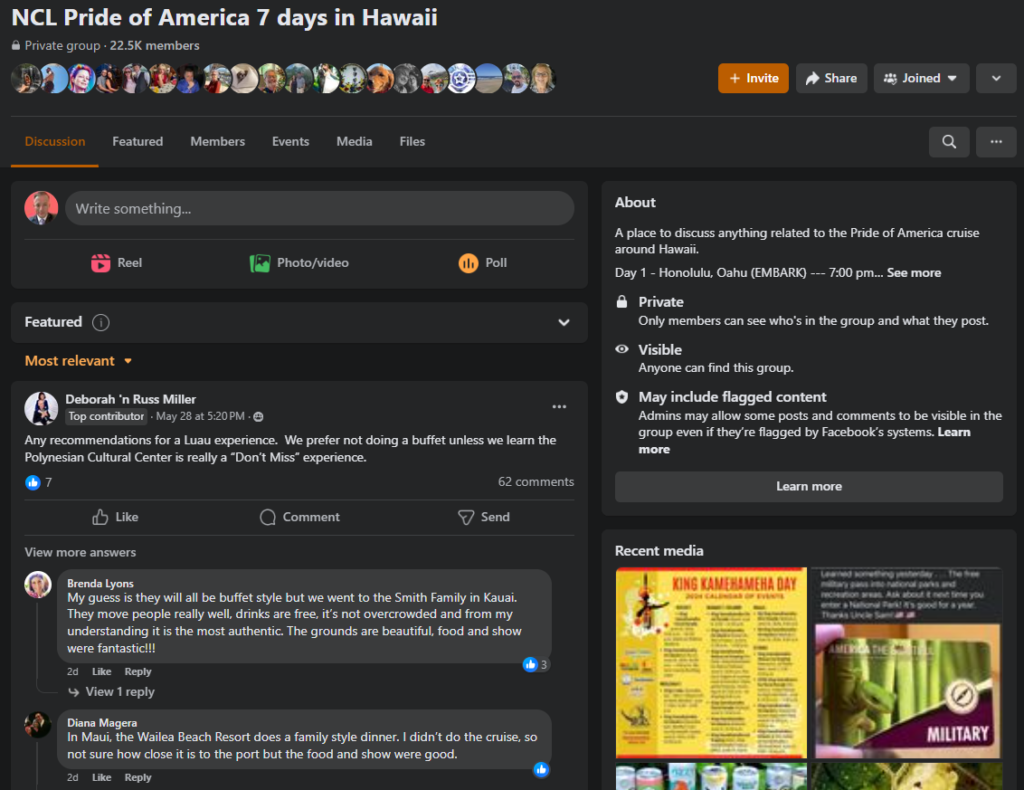The width and height of the screenshot is (1024, 790).
Task: Open the 62 comments link
Action: [x=536, y=482]
